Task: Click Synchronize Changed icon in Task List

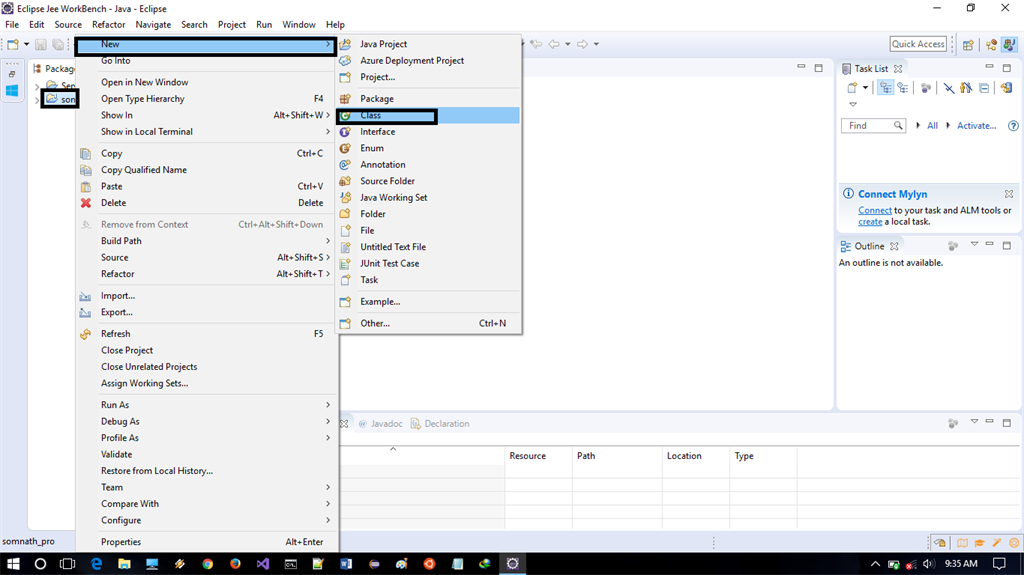Action: pyautogui.click(x=1006, y=88)
